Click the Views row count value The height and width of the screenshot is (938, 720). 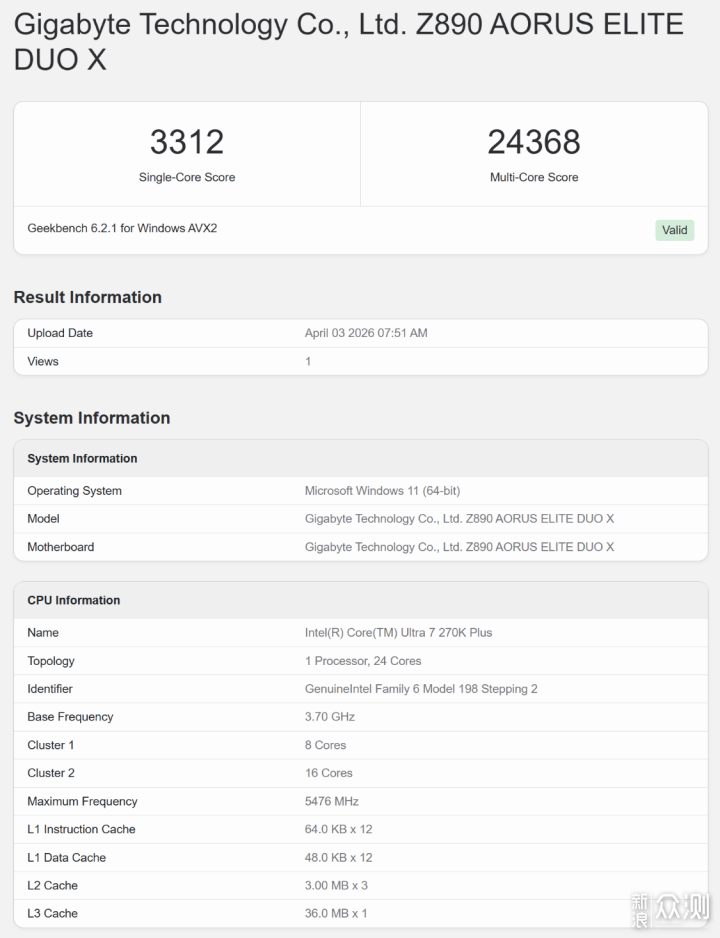[x=308, y=361]
